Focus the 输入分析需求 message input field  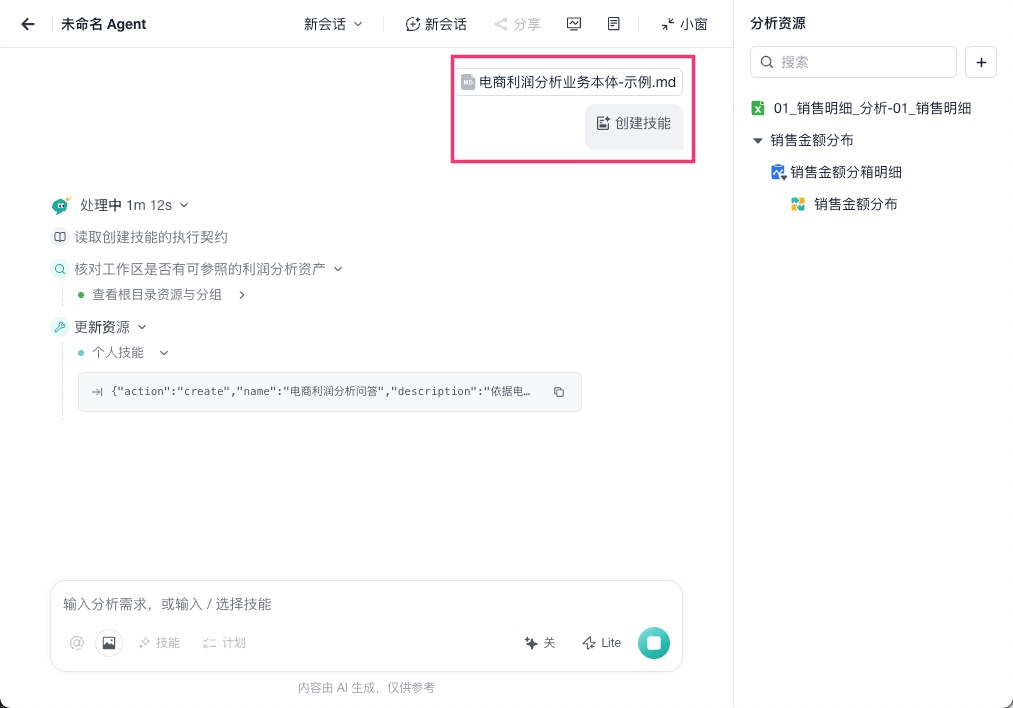coord(366,604)
